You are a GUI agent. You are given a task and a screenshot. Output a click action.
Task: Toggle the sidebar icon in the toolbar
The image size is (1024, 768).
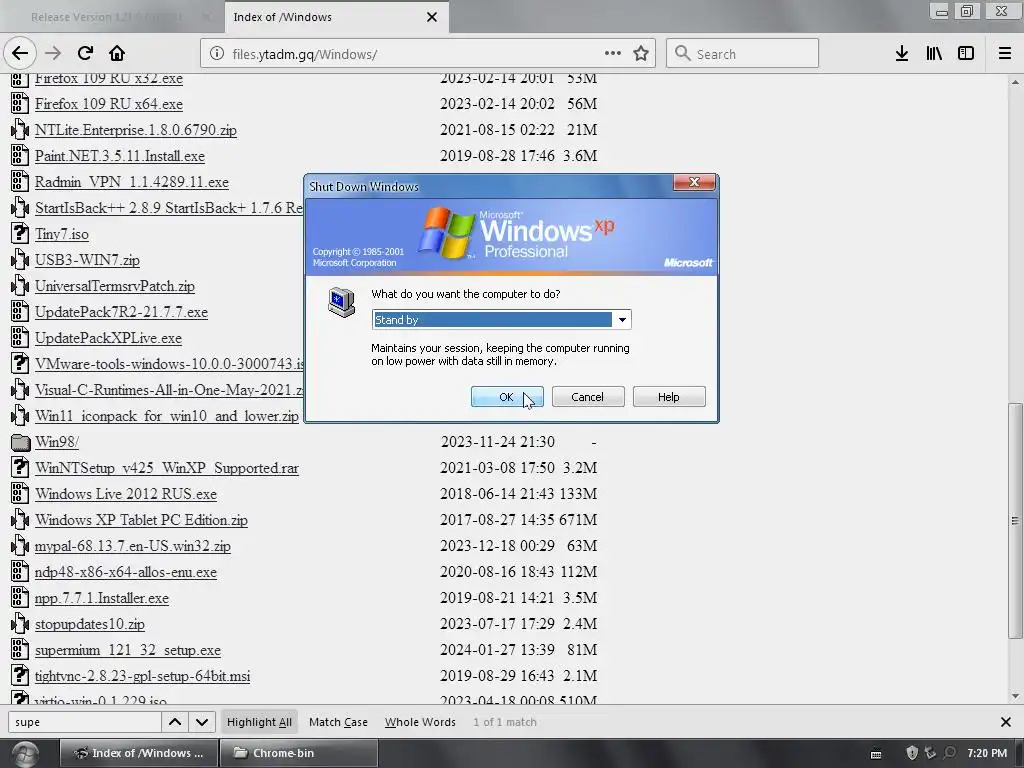point(966,54)
